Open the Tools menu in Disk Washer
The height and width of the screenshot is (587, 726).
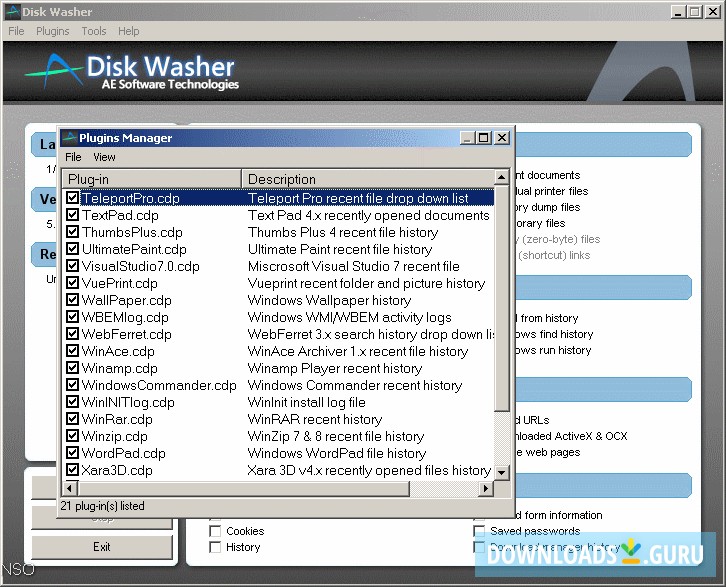(94, 31)
